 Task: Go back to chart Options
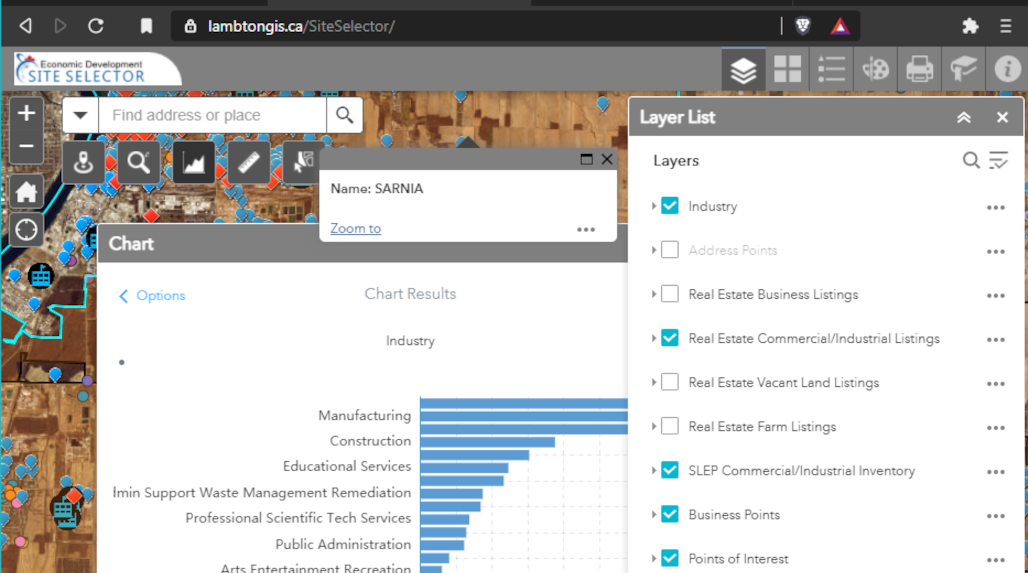click(x=152, y=295)
